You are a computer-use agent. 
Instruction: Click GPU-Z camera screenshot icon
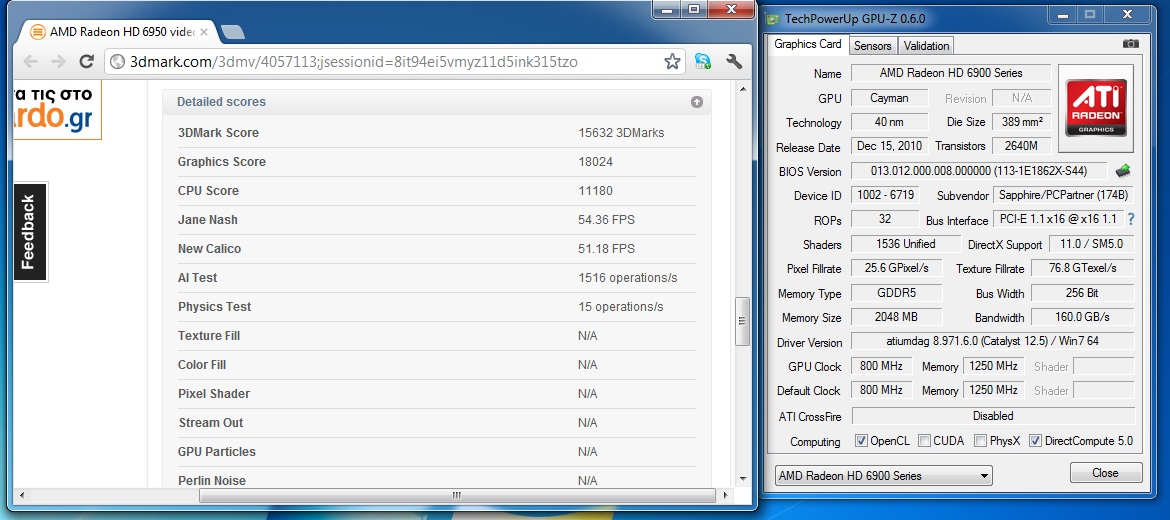point(1130,44)
